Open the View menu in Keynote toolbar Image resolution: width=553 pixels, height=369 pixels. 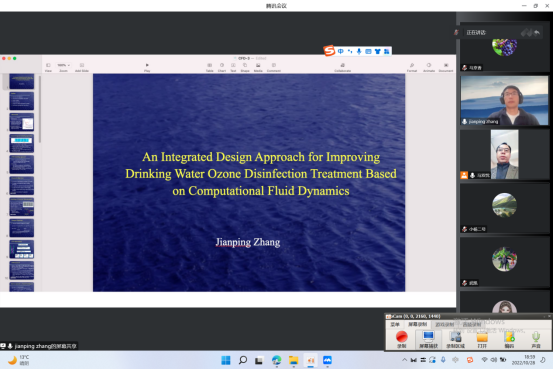click(48, 67)
